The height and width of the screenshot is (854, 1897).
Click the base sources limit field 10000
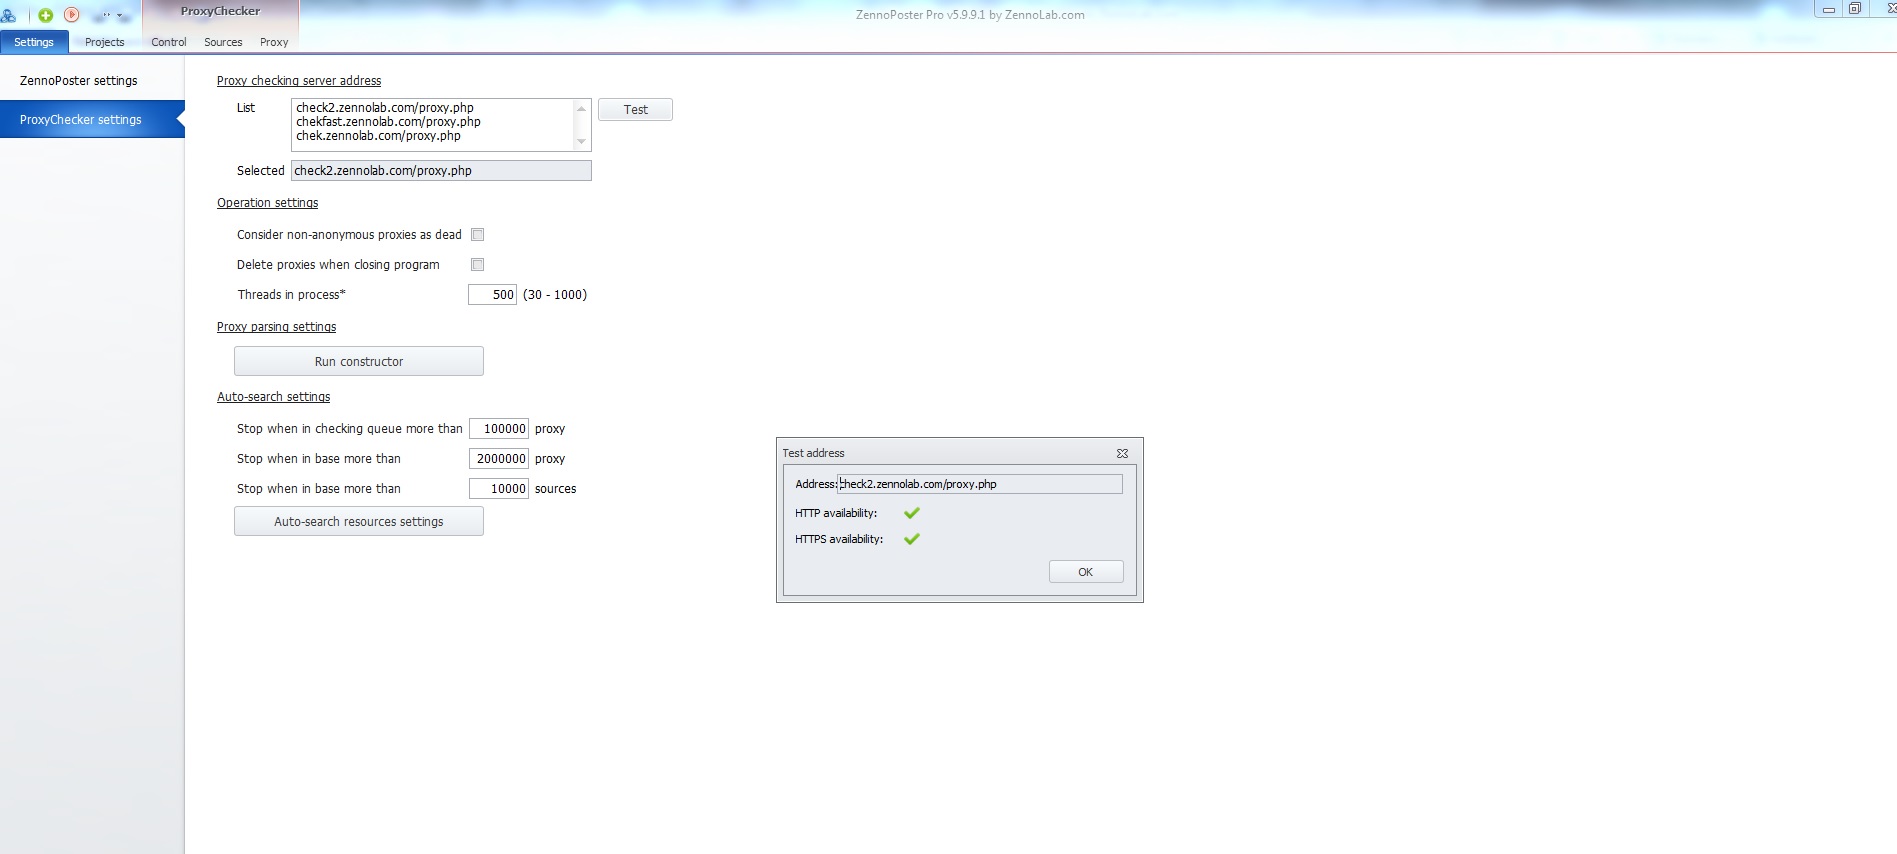498,489
